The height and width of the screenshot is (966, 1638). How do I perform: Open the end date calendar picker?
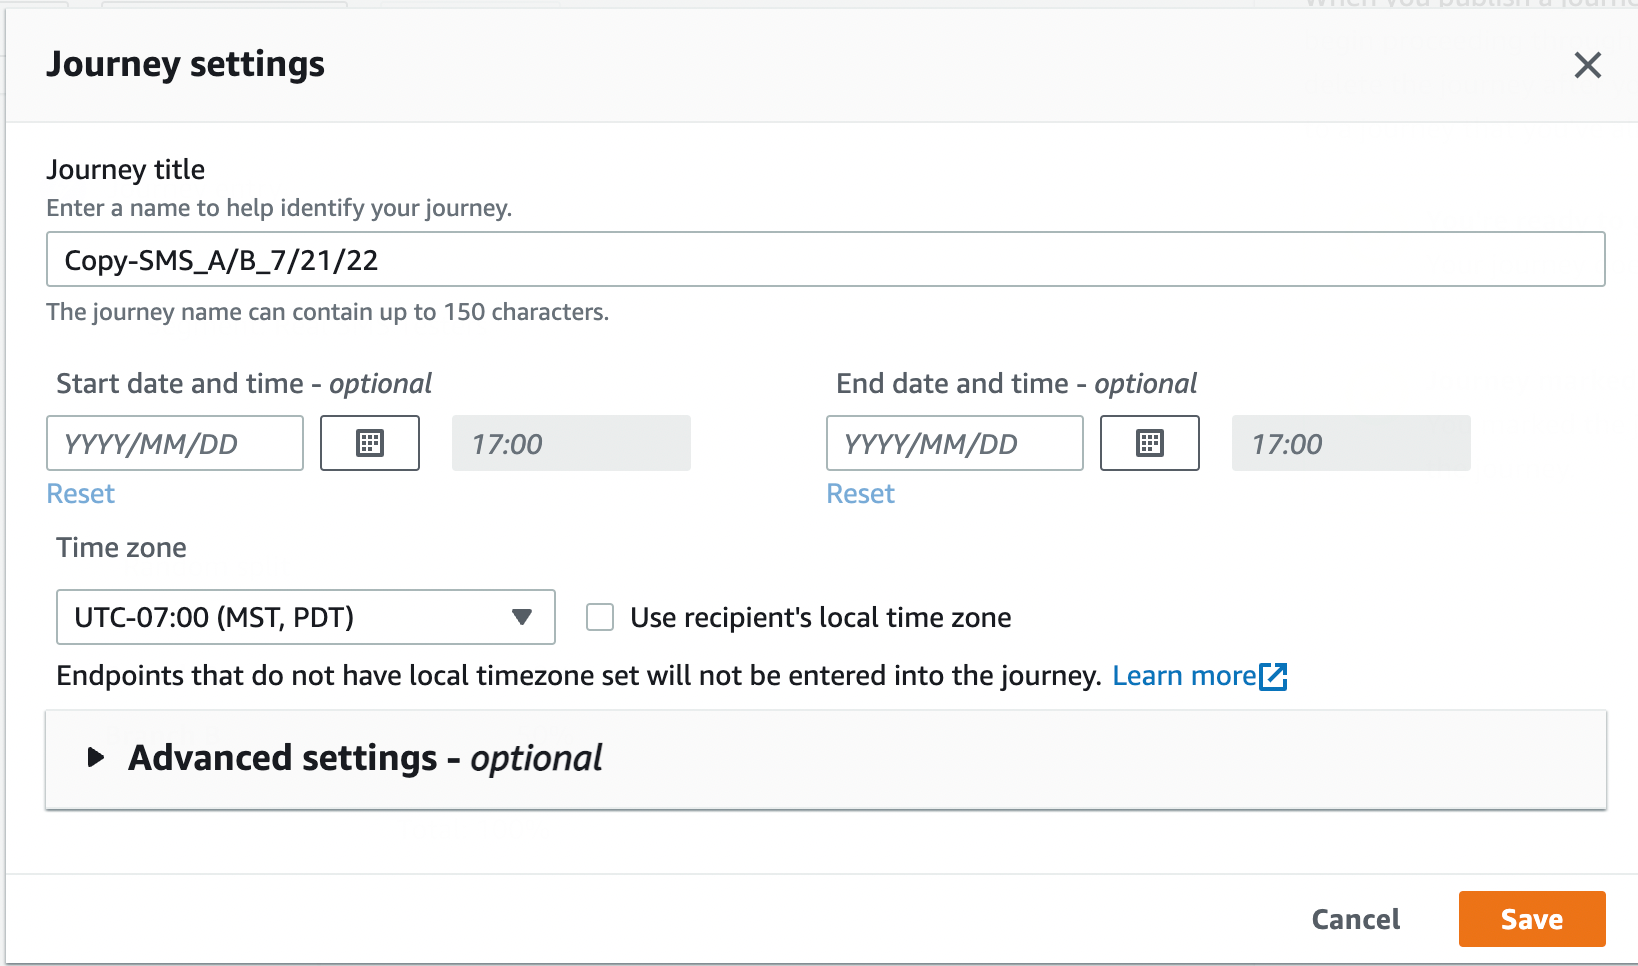[1149, 444]
